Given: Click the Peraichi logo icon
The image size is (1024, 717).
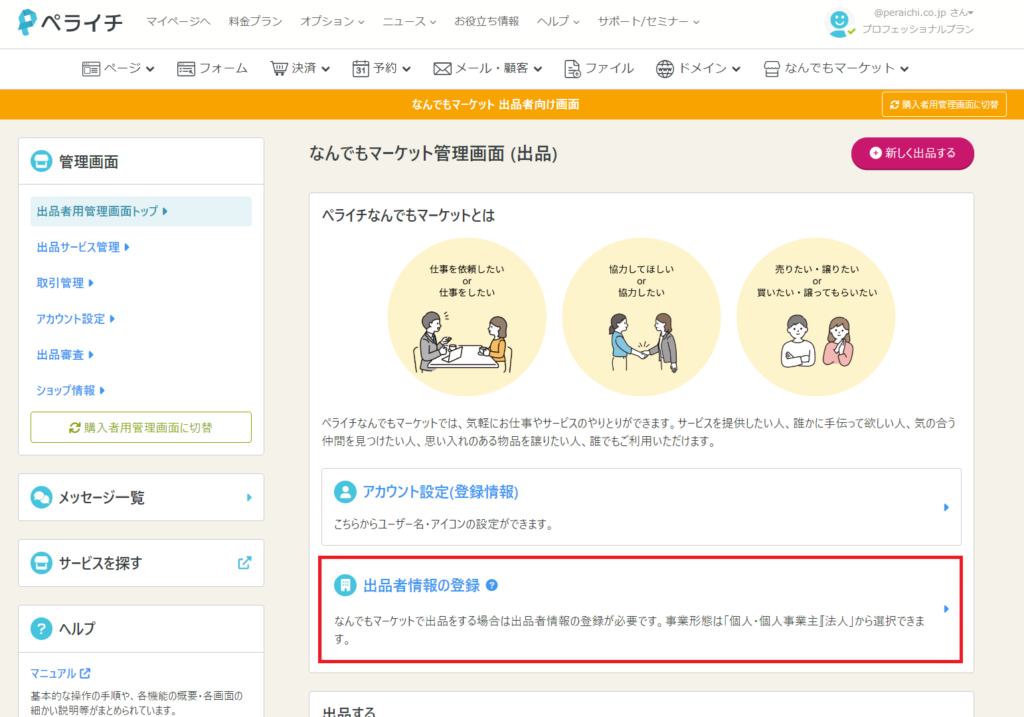Looking at the screenshot, I should pyautogui.click(x=27, y=22).
